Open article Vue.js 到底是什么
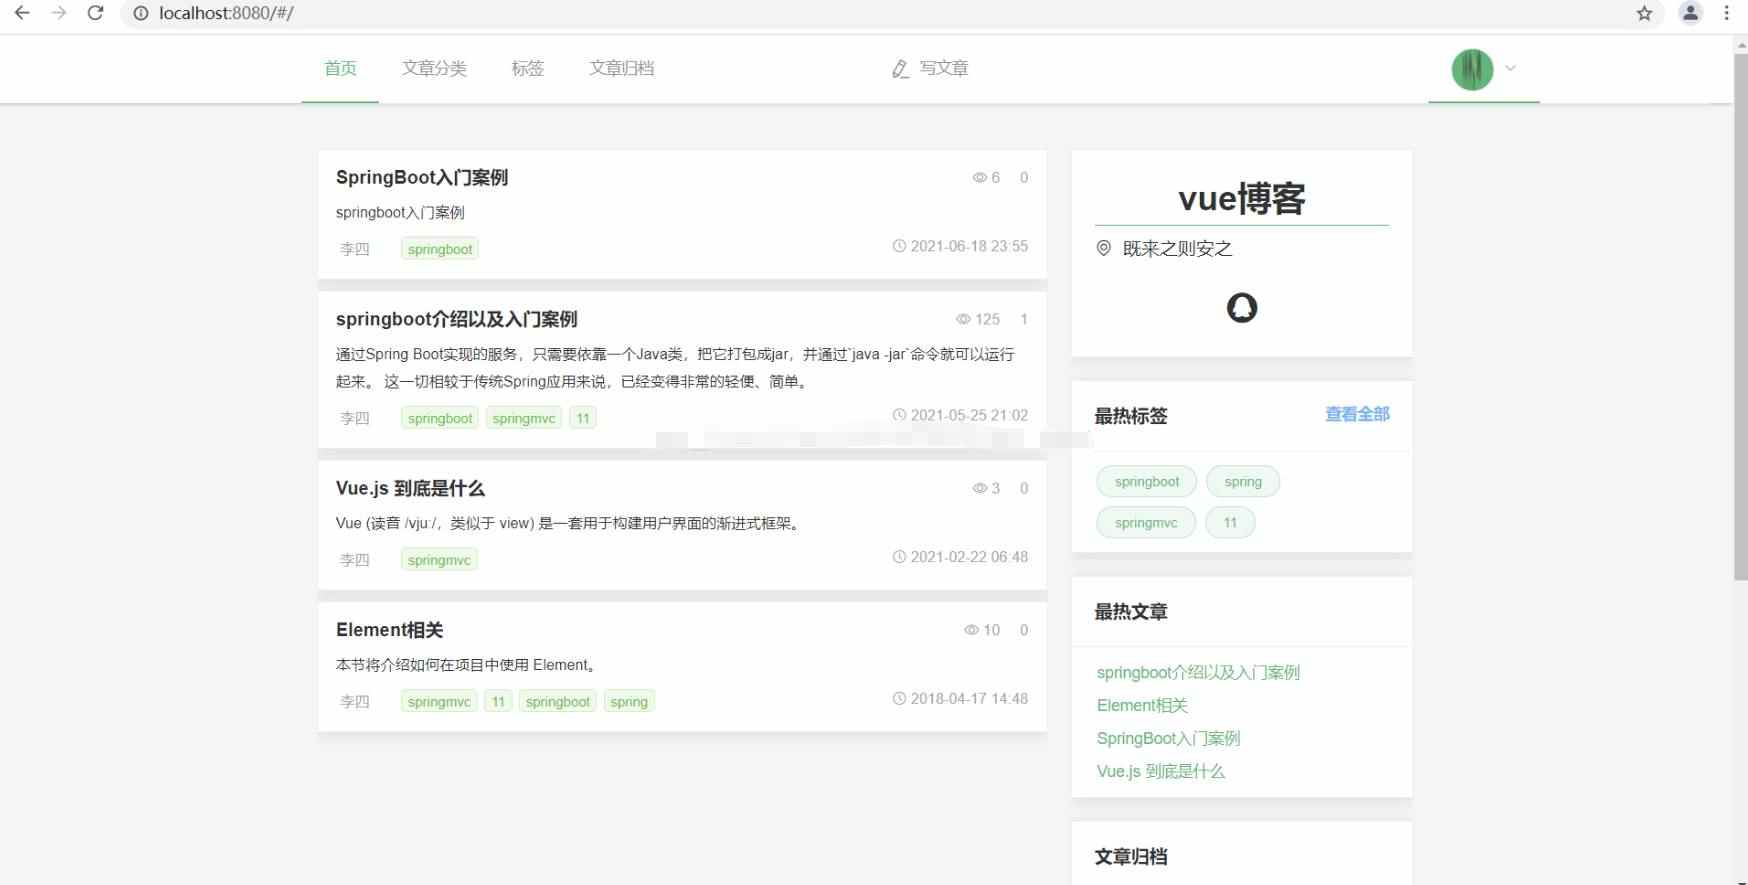The image size is (1748, 885). 410,488
